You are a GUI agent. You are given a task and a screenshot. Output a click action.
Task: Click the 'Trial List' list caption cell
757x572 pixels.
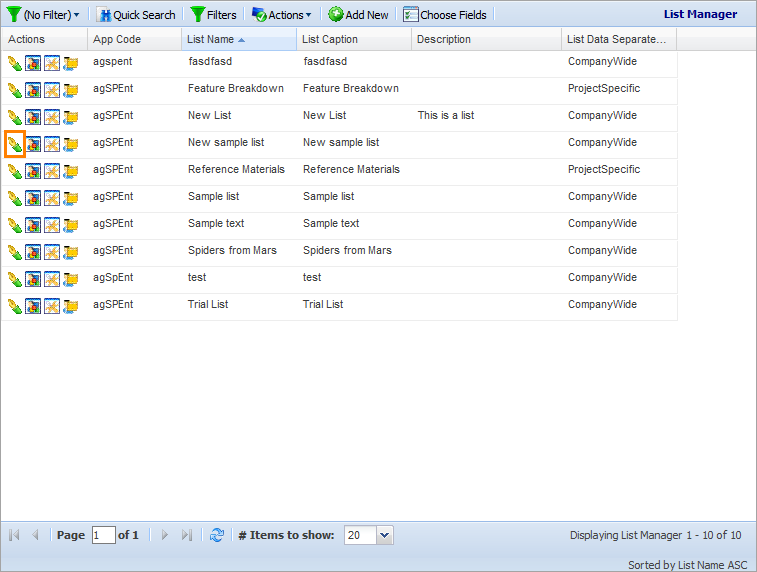323,305
